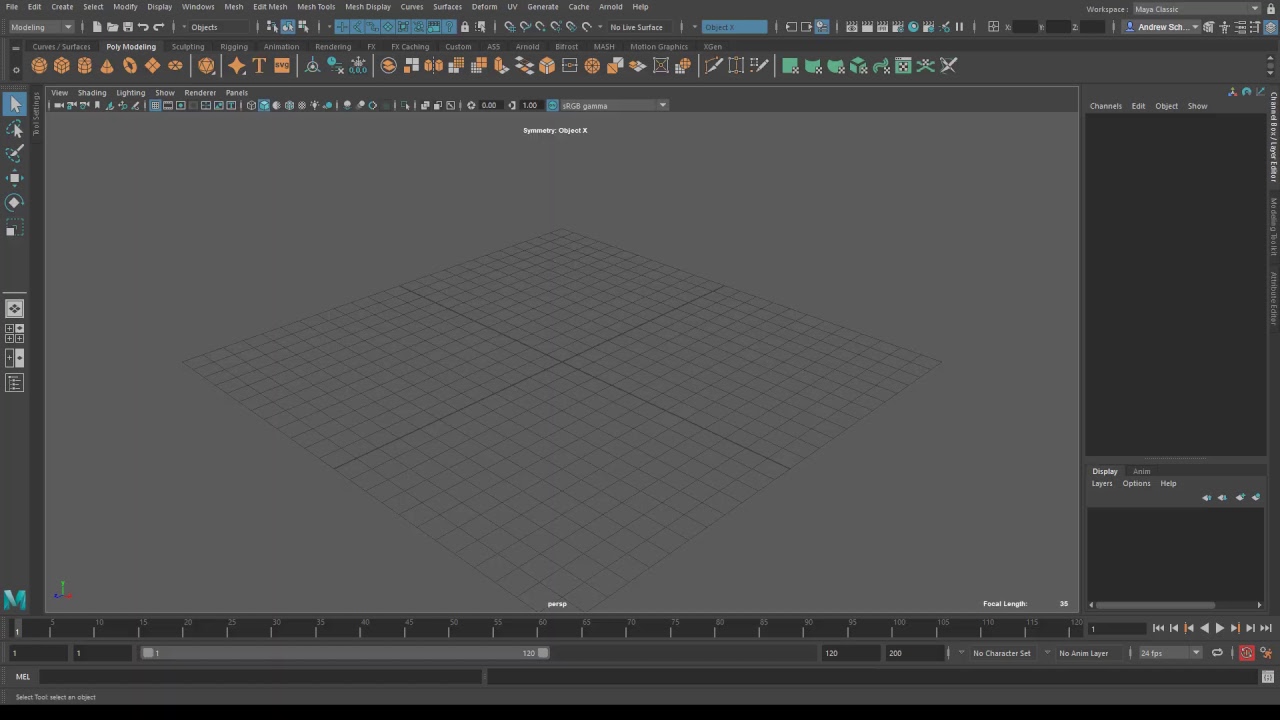Select the Move tool in the toolbox

pos(14,178)
